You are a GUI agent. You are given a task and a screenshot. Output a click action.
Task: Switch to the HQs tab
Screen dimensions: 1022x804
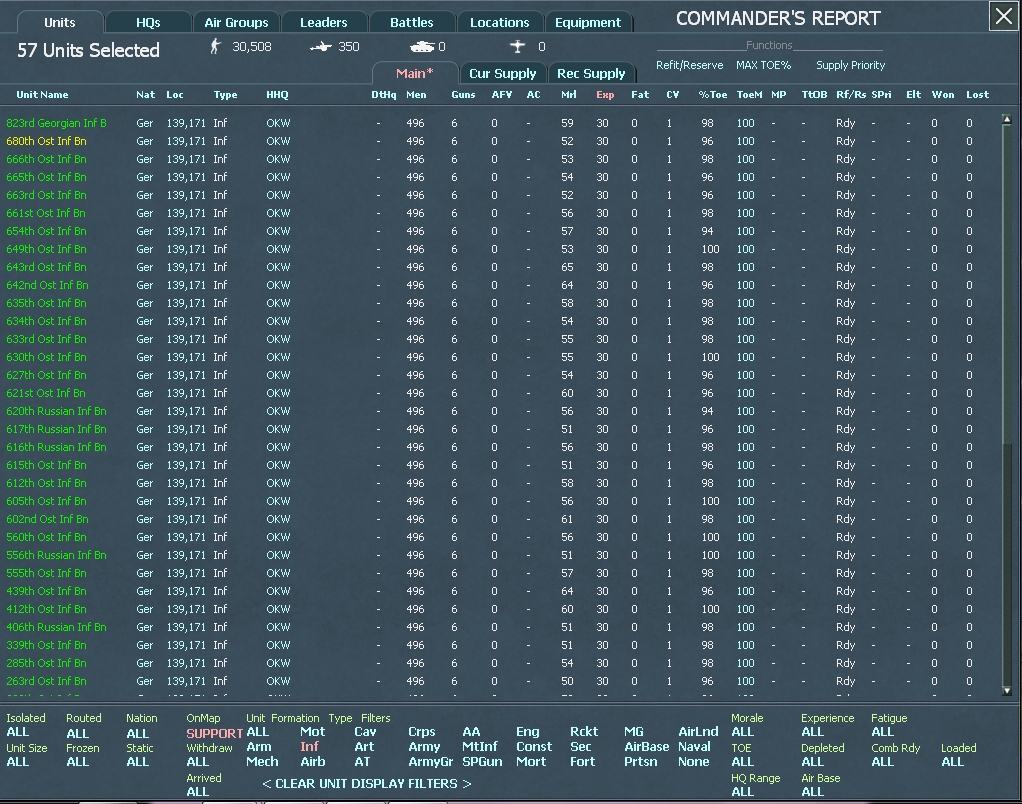148,22
